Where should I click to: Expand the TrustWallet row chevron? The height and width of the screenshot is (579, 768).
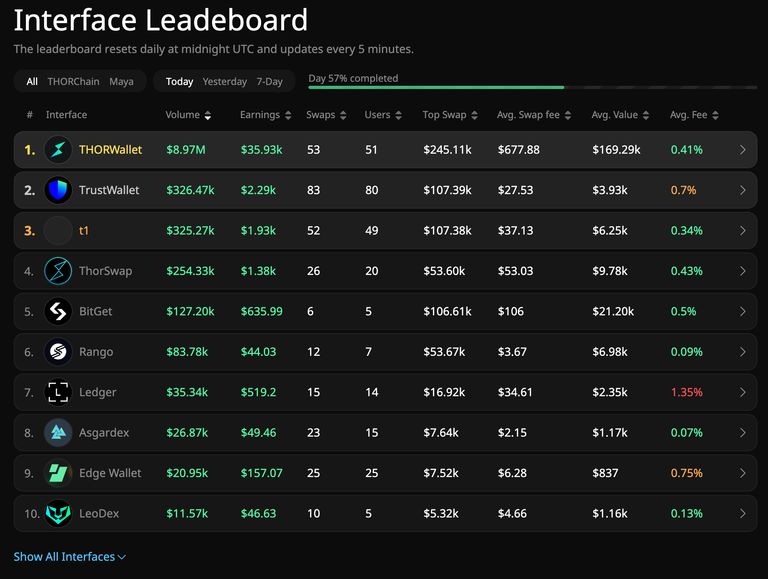point(743,190)
